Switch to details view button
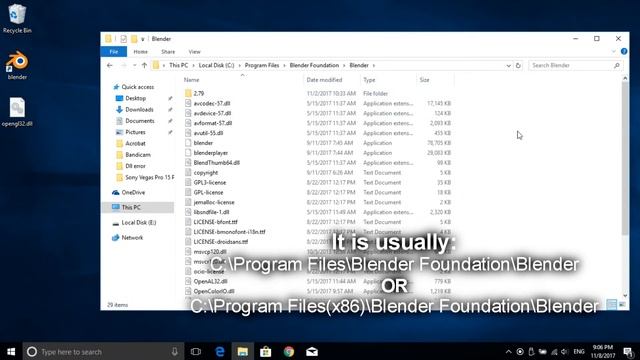Screen dimensions: 640x360 tap(611, 304)
